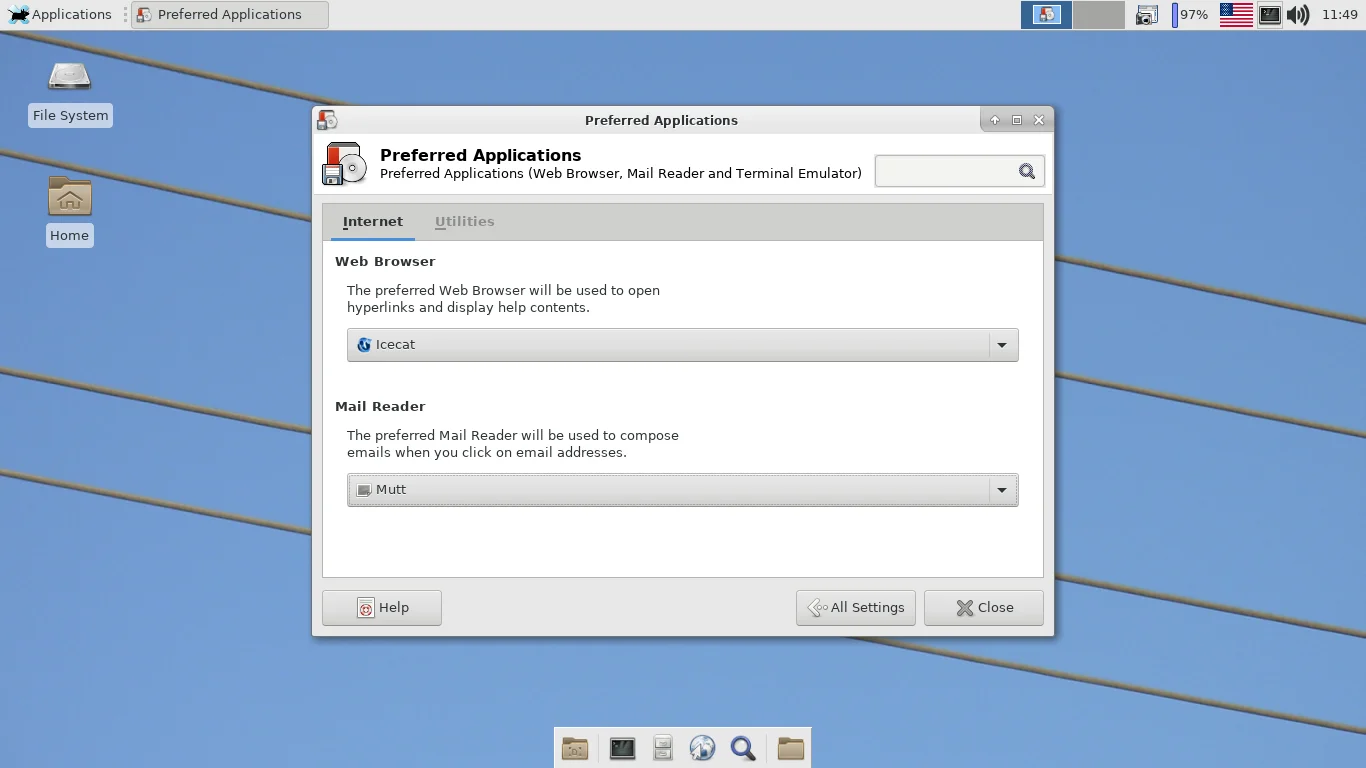The image size is (1366, 768).
Task: Open file manager cabinet dock icon
Action: 663,748
